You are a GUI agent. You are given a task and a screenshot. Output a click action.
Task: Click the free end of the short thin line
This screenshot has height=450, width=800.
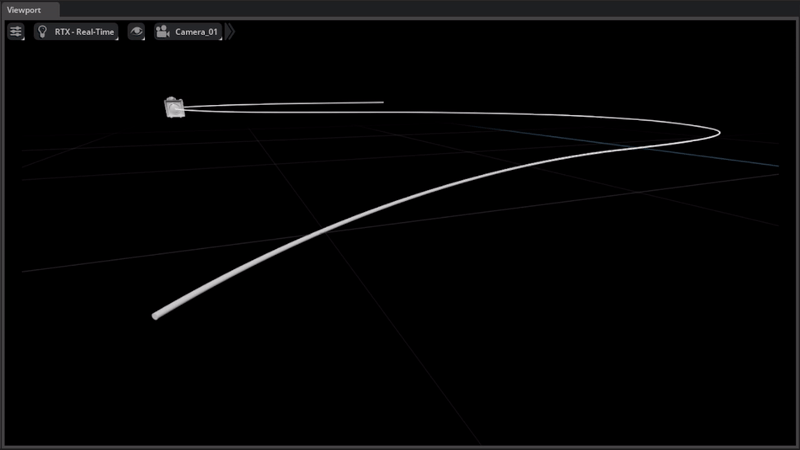[x=382, y=102]
